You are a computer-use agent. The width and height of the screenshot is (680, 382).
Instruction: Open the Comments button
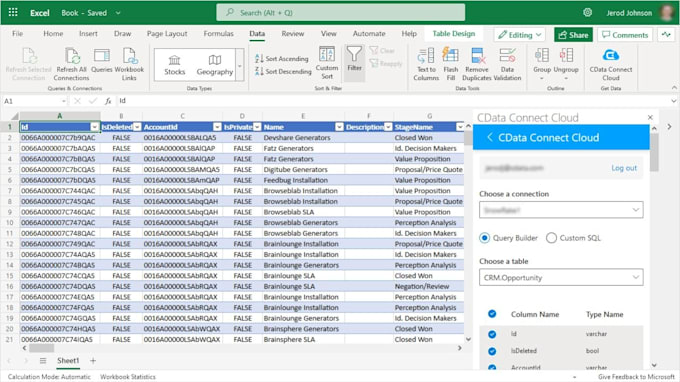pyautogui.click(x=625, y=35)
